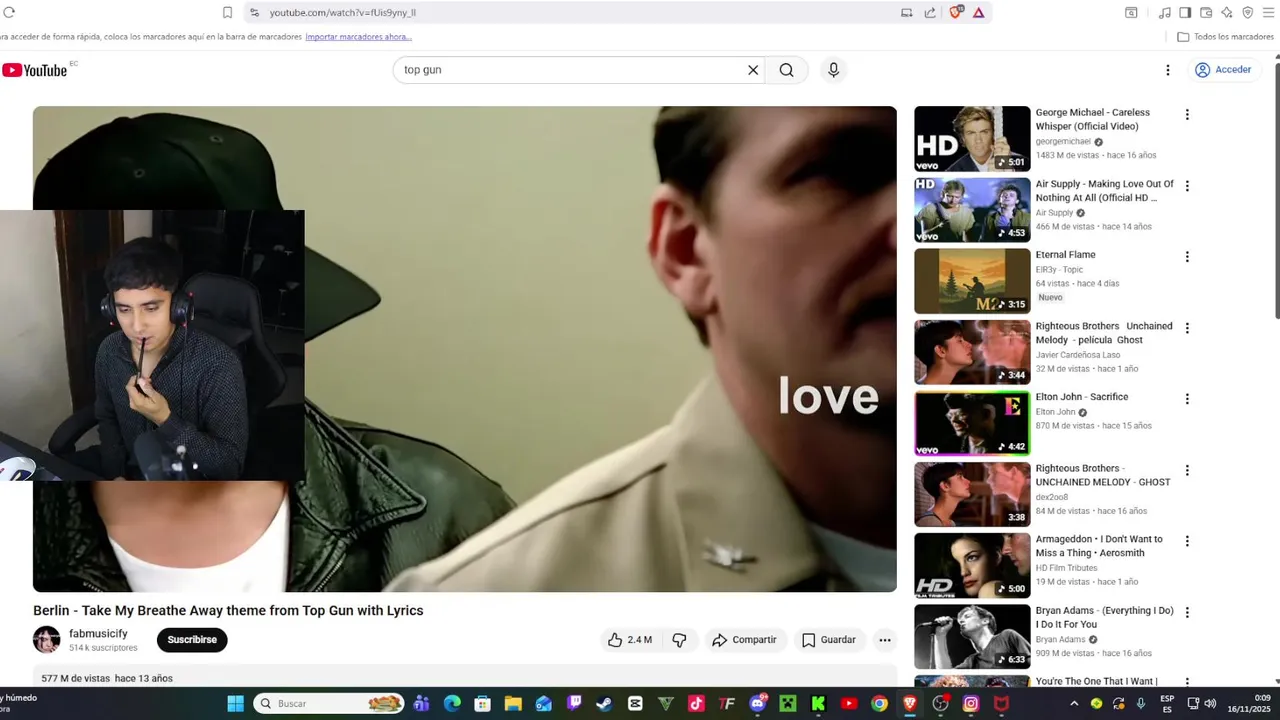Open the 'Todos los marcadores' bookmarks folder
Viewport: 1280px width, 720px height.
pos(1225,37)
